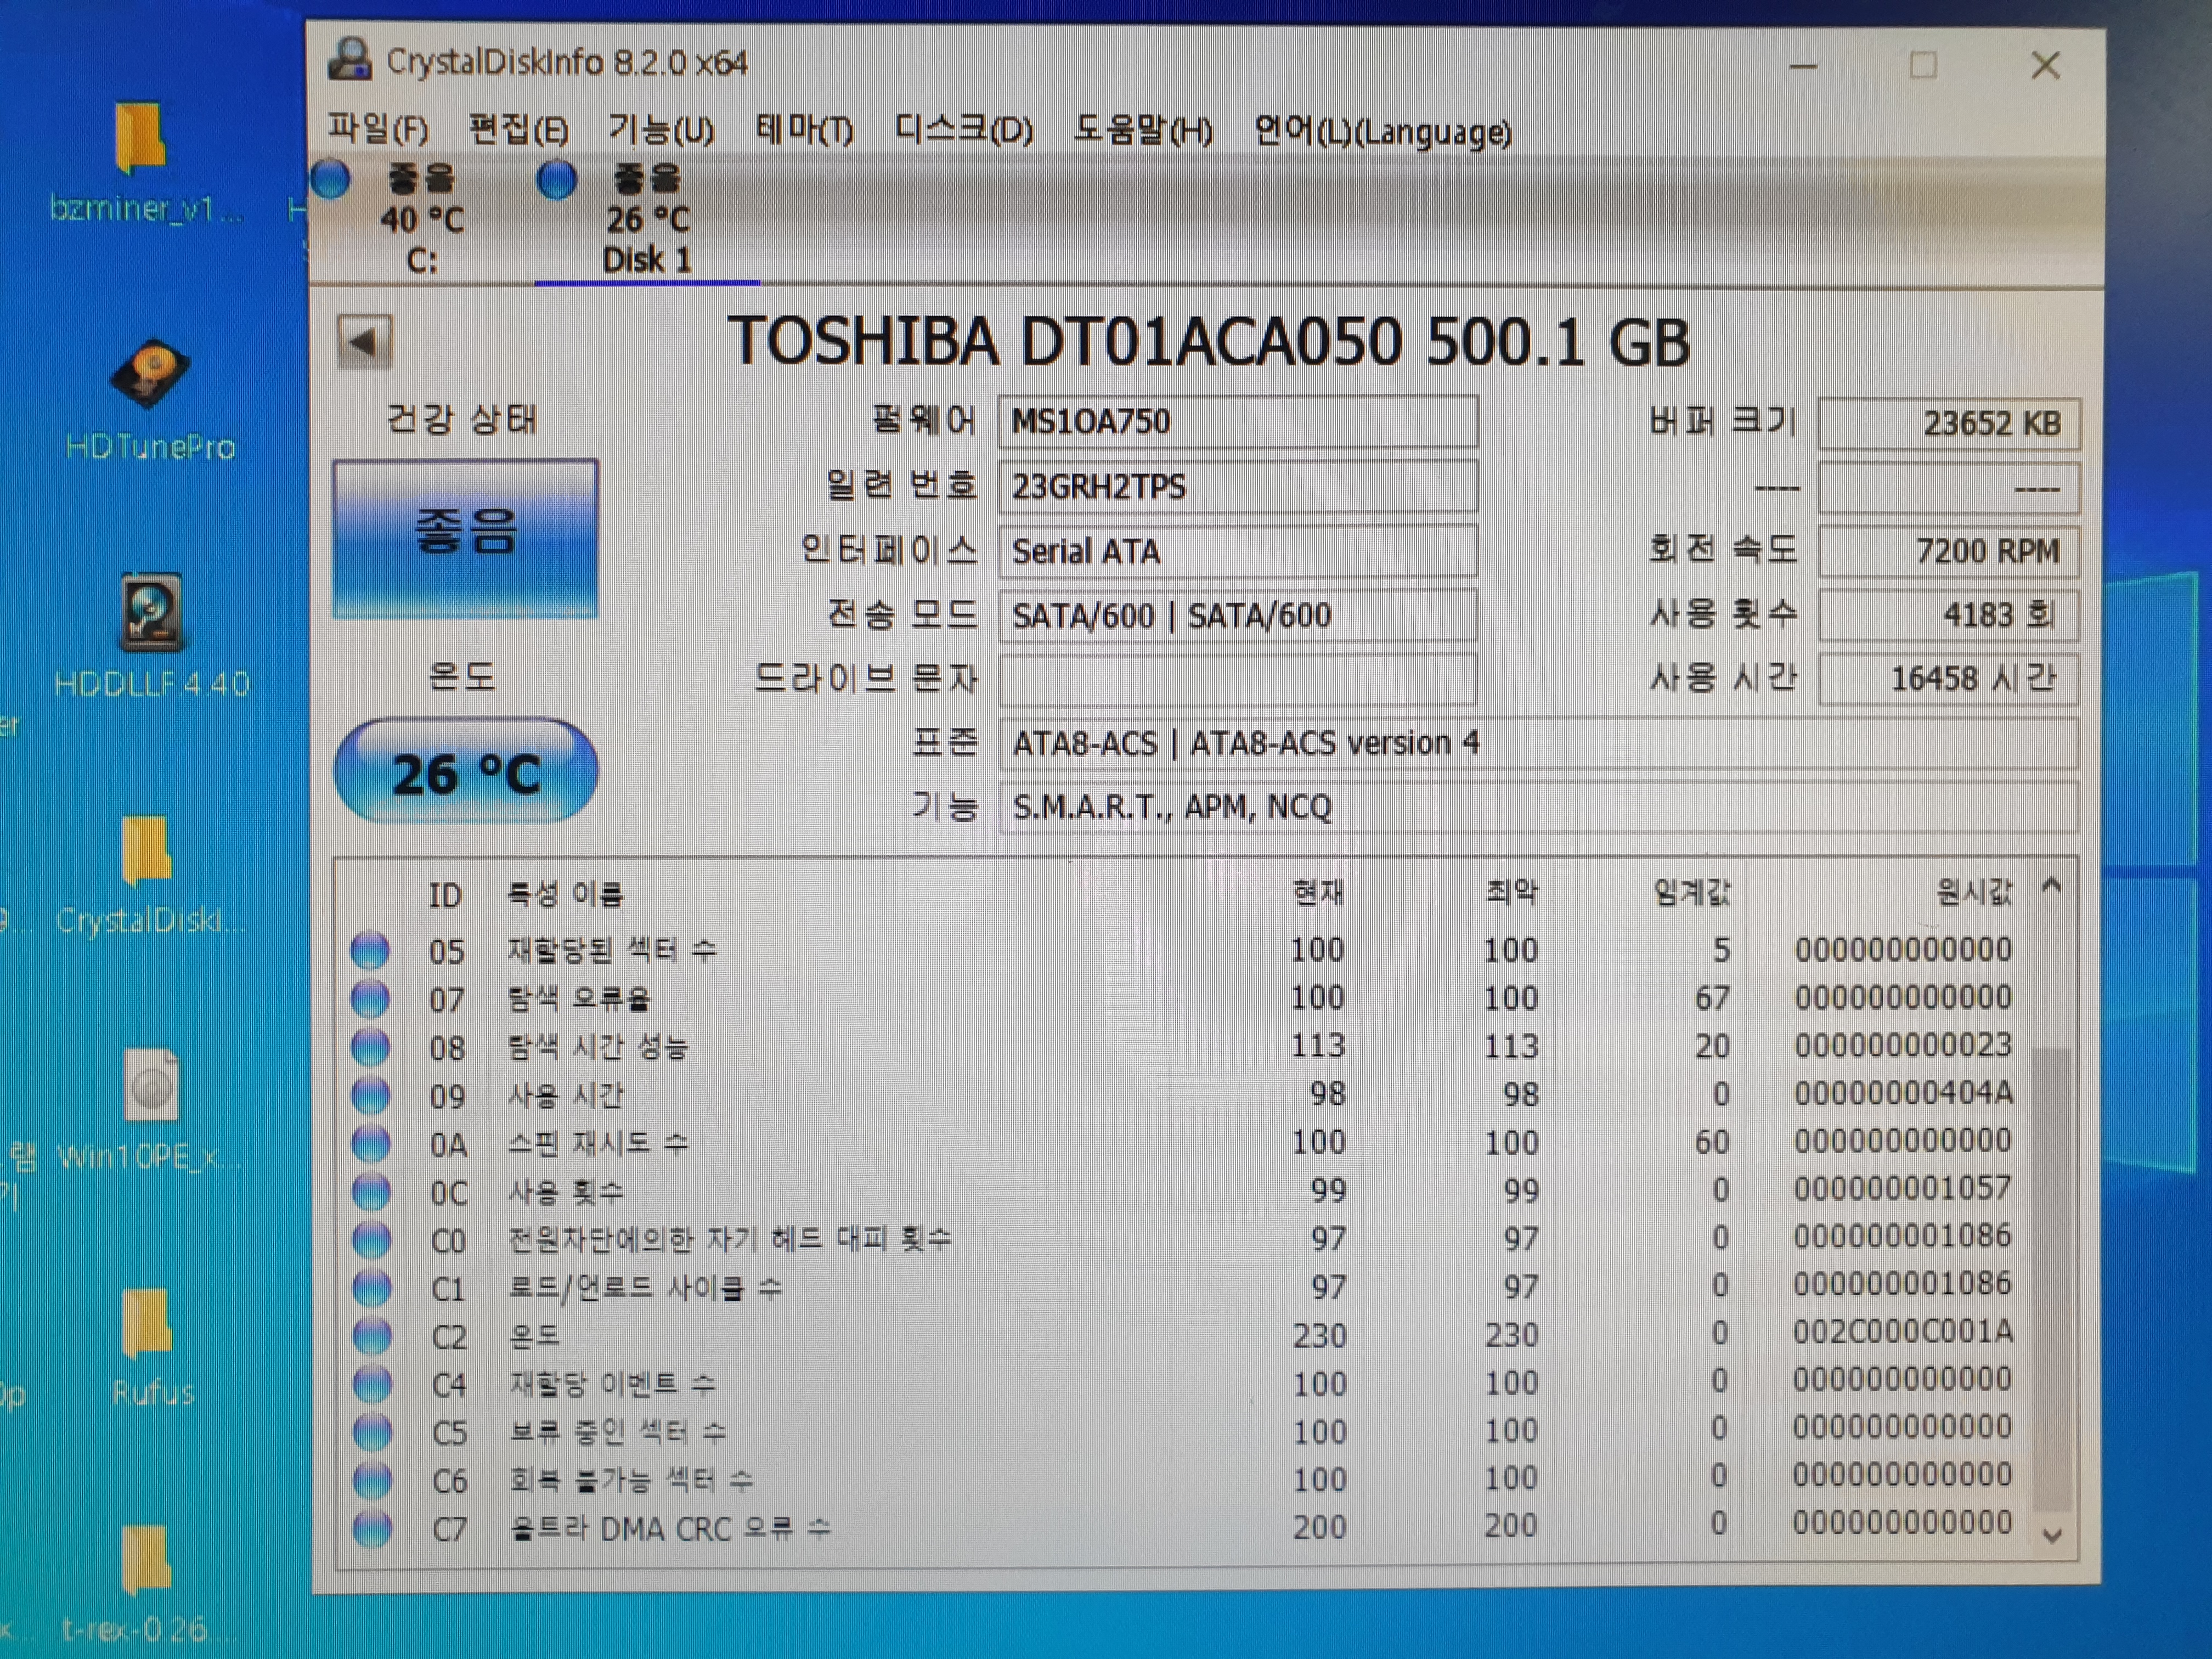Screen dimensions: 2212x1659
Task: Click the interface field Serial ATA
Action: point(1237,551)
